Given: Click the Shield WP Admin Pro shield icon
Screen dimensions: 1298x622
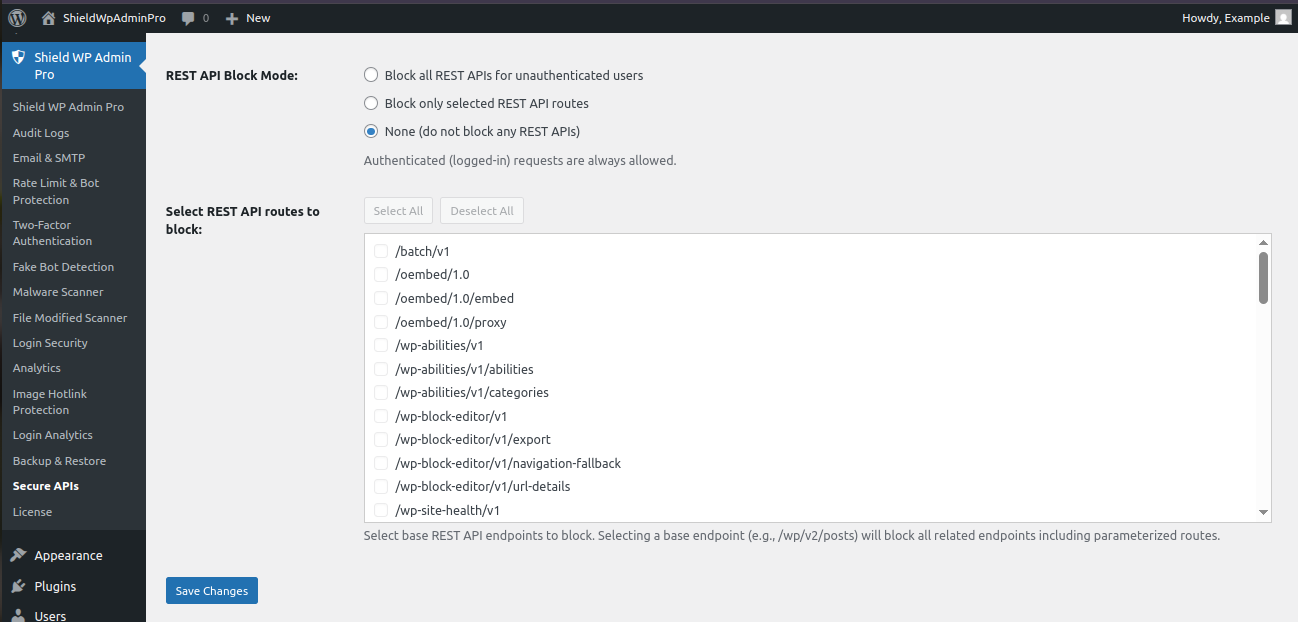Looking at the screenshot, I should (x=19, y=58).
